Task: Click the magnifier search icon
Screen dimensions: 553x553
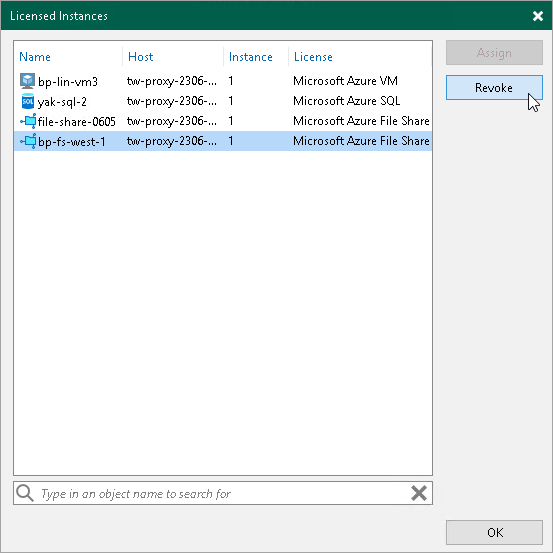Action: [25, 493]
